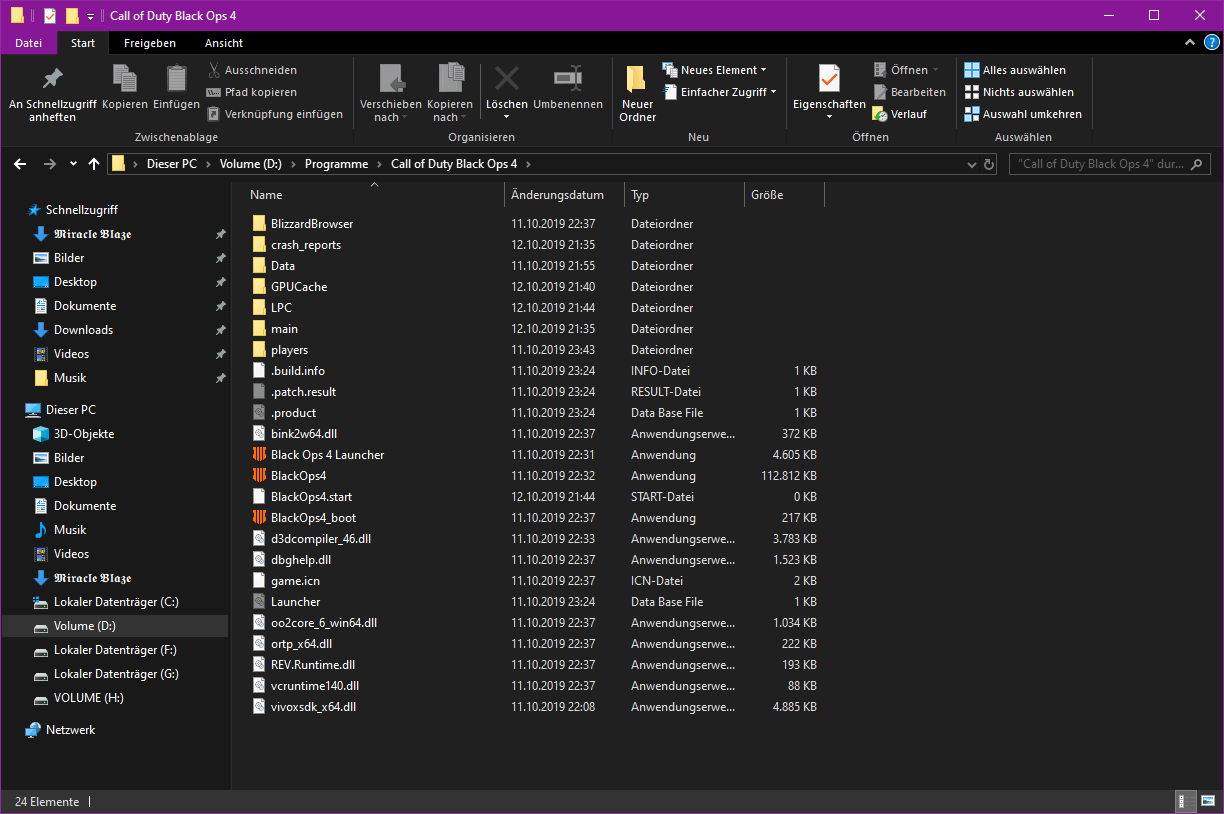
Task: Click Alles auswählen
Action: tap(1015, 70)
